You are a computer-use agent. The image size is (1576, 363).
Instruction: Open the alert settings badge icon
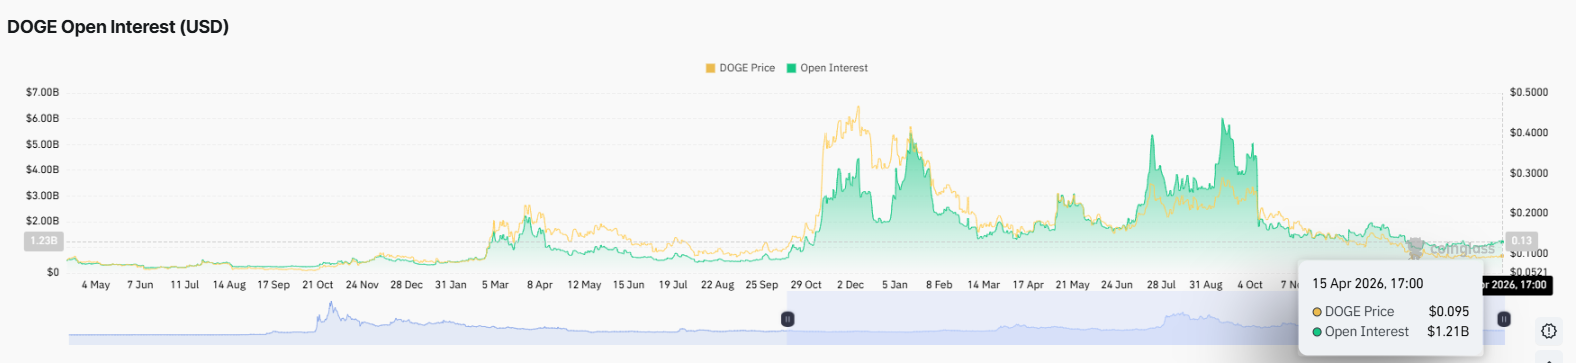click(1549, 331)
